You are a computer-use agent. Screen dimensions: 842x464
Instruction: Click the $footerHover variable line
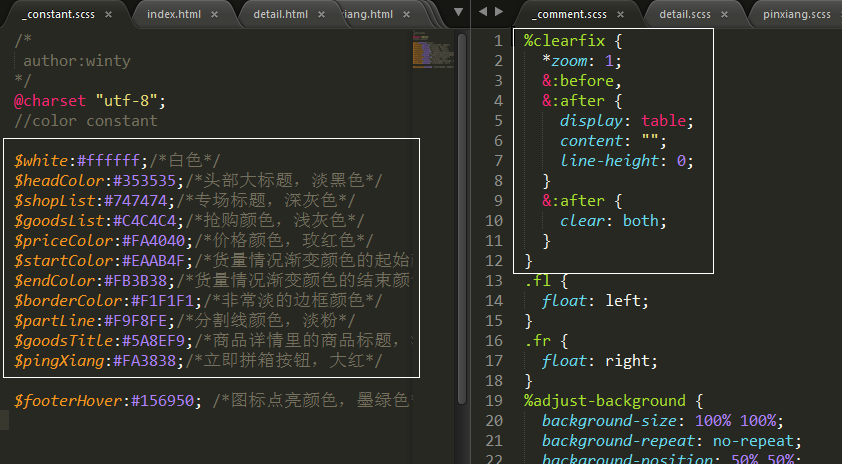tap(212, 401)
